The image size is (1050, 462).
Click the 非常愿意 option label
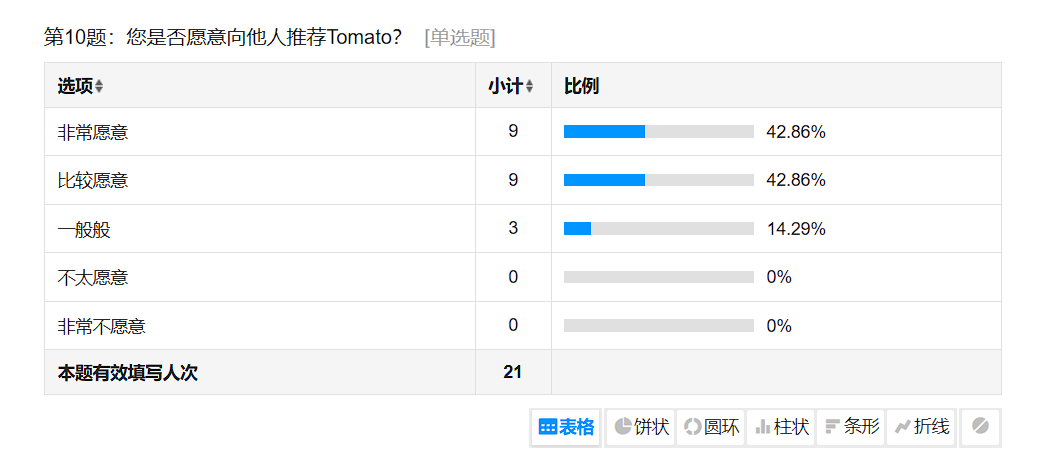[x=93, y=132]
